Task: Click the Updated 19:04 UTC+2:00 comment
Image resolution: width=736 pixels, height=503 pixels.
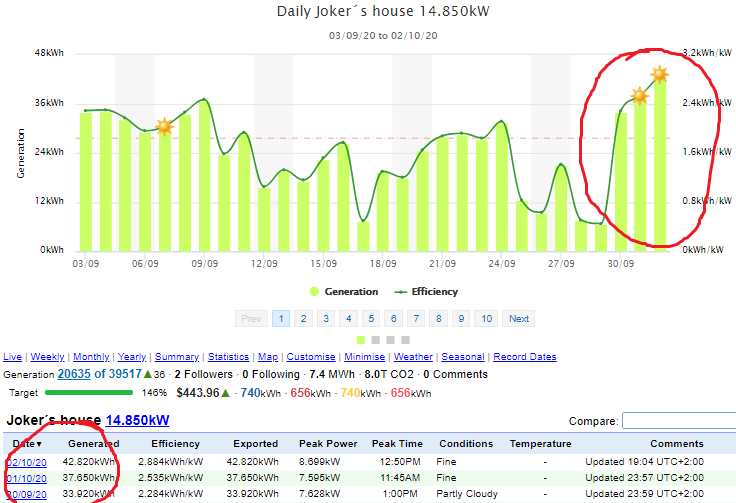Action: pyautogui.click(x=644, y=462)
